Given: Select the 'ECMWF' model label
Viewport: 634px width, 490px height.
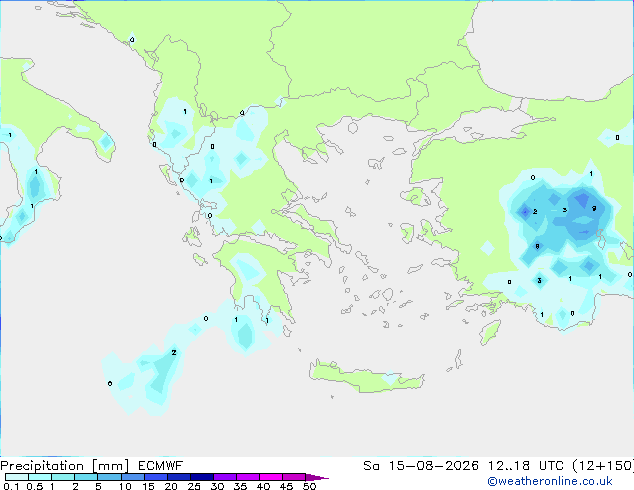Looking at the screenshot, I should (161, 466).
